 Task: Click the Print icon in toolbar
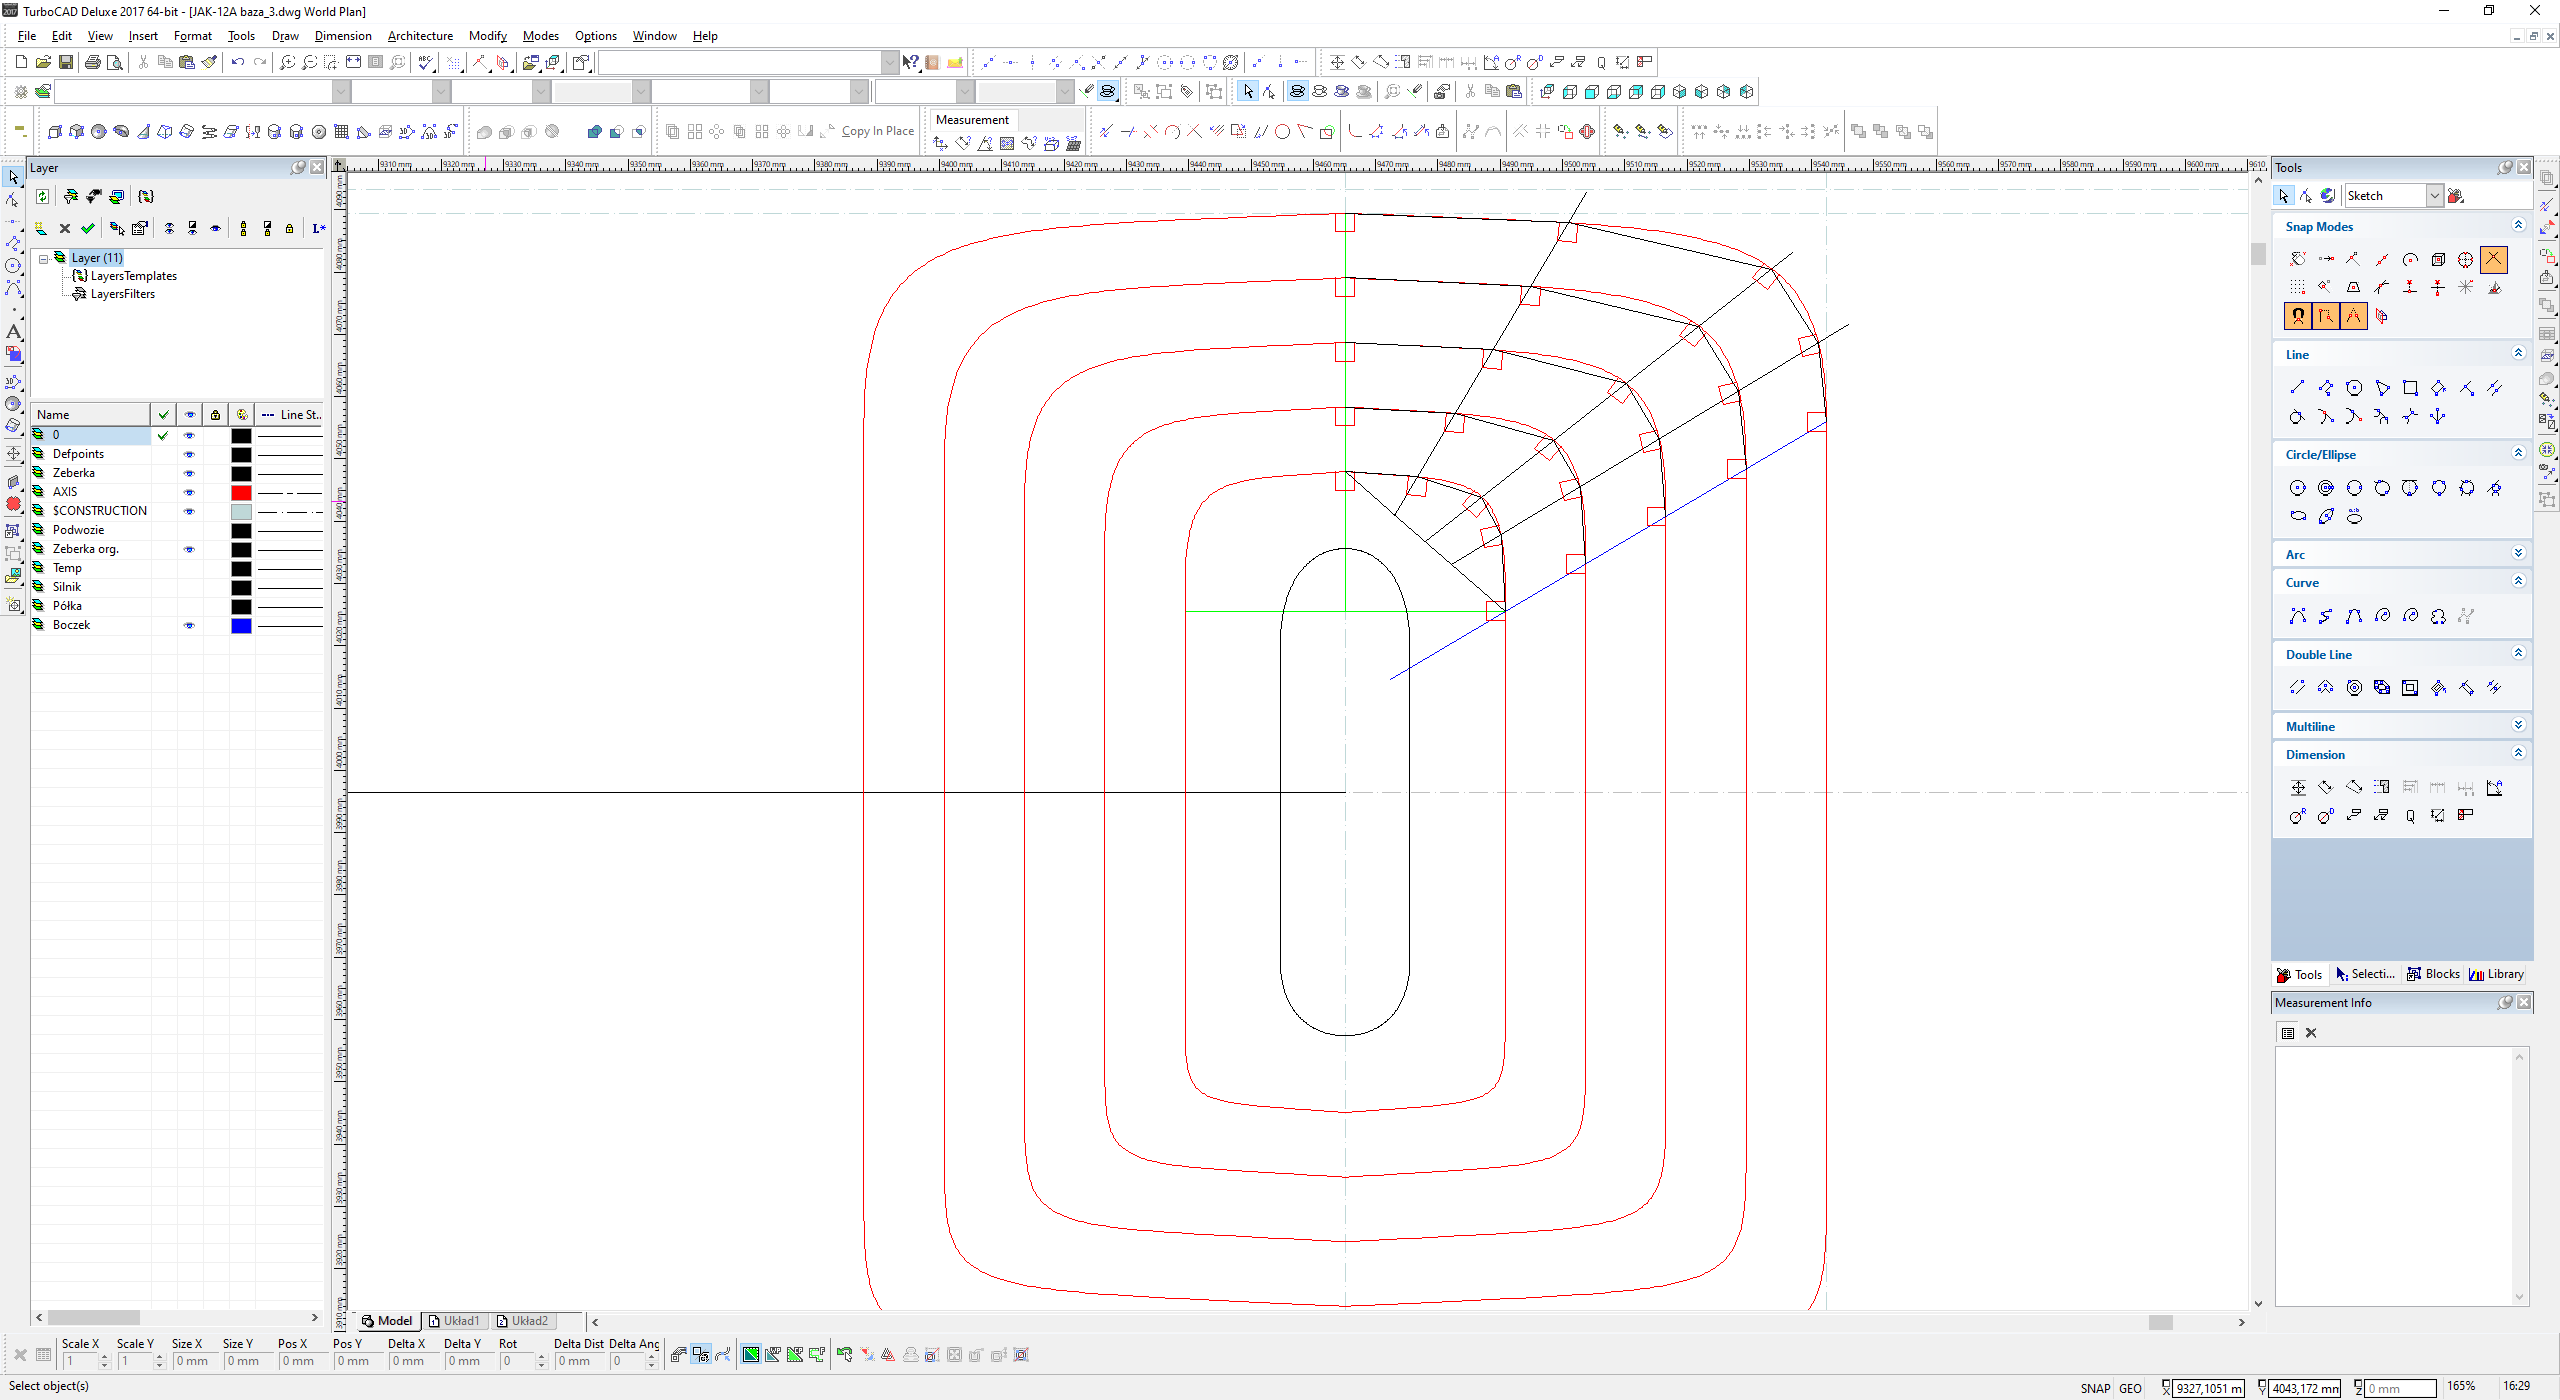point(92,62)
